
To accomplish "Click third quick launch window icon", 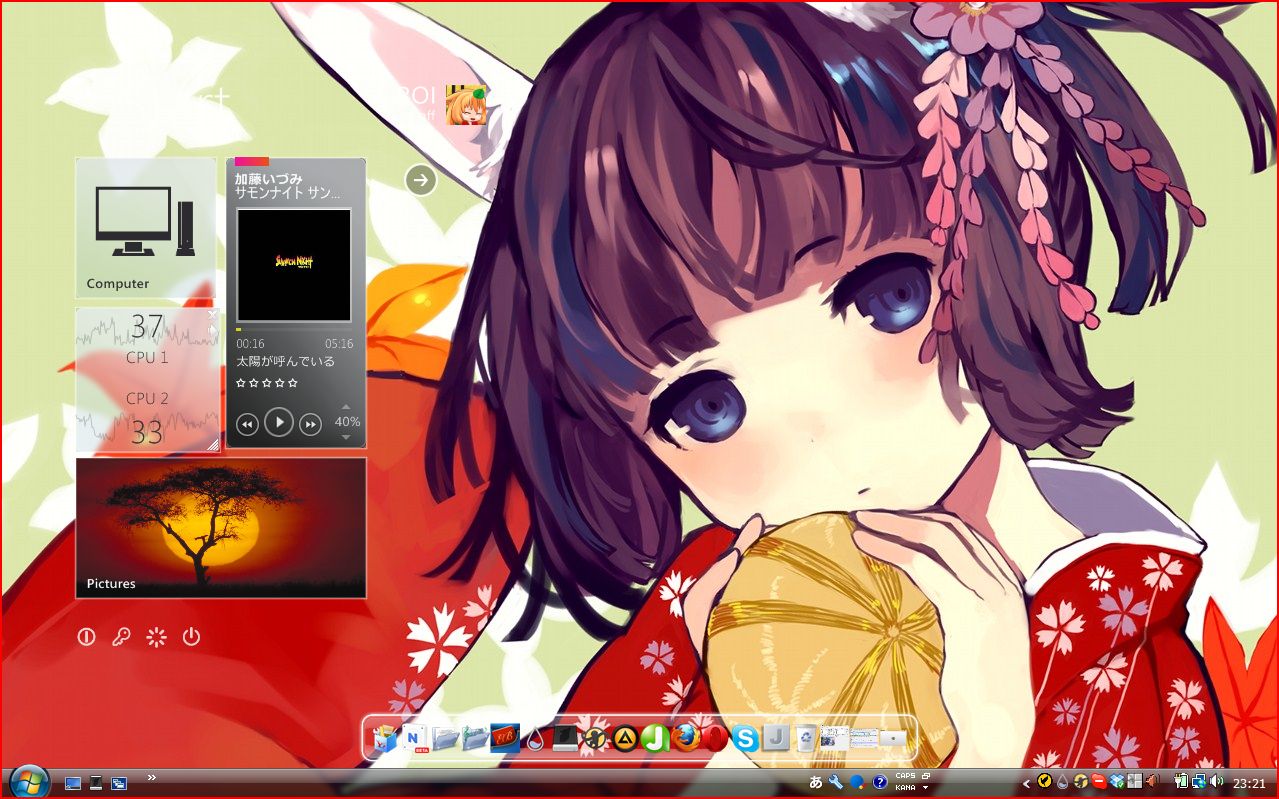I will [119, 783].
